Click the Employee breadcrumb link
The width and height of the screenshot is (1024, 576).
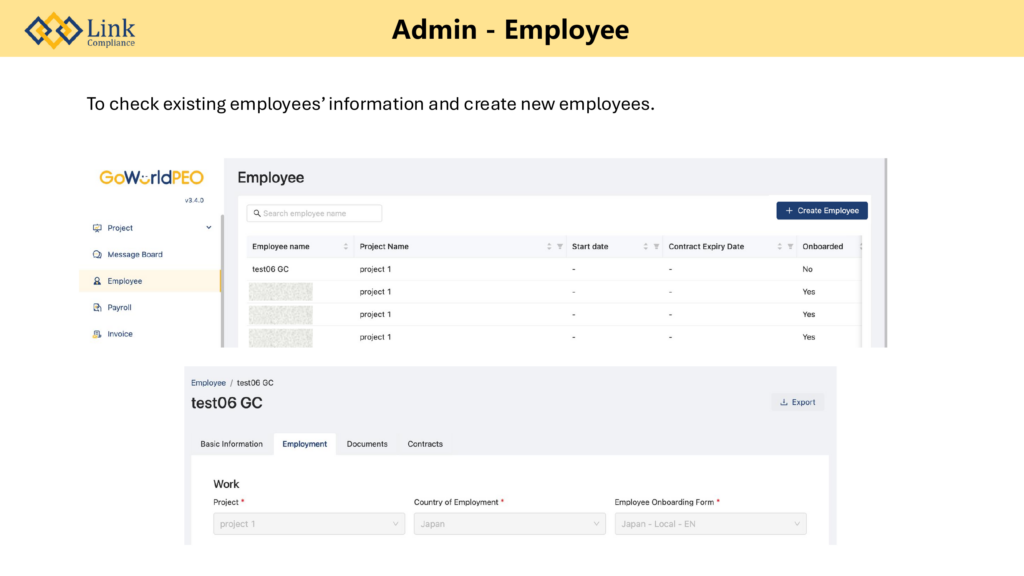208,383
